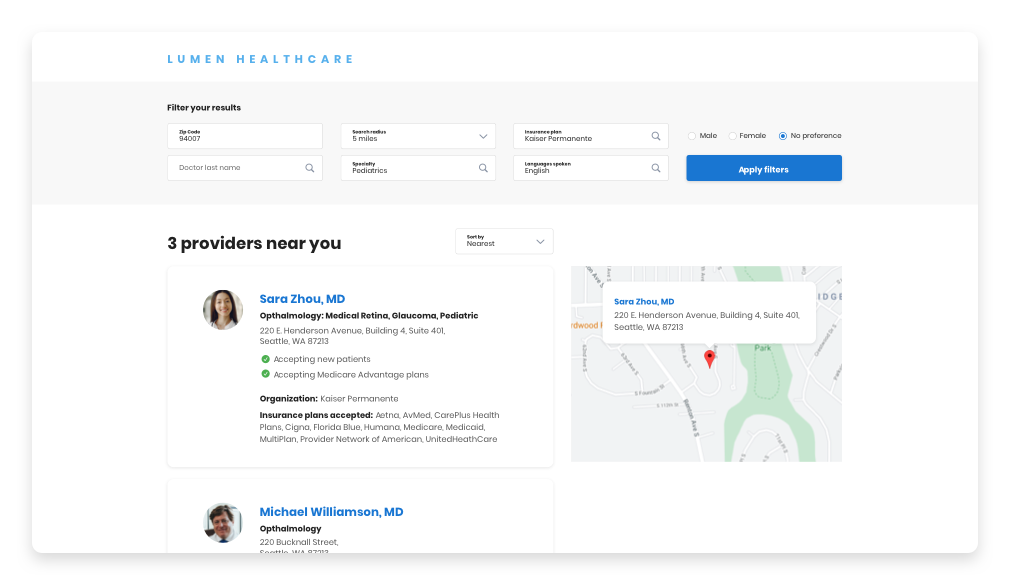Screen dimensions: 1010x585
Task: Click the Insurance plans accepted text
Action: tap(379, 427)
